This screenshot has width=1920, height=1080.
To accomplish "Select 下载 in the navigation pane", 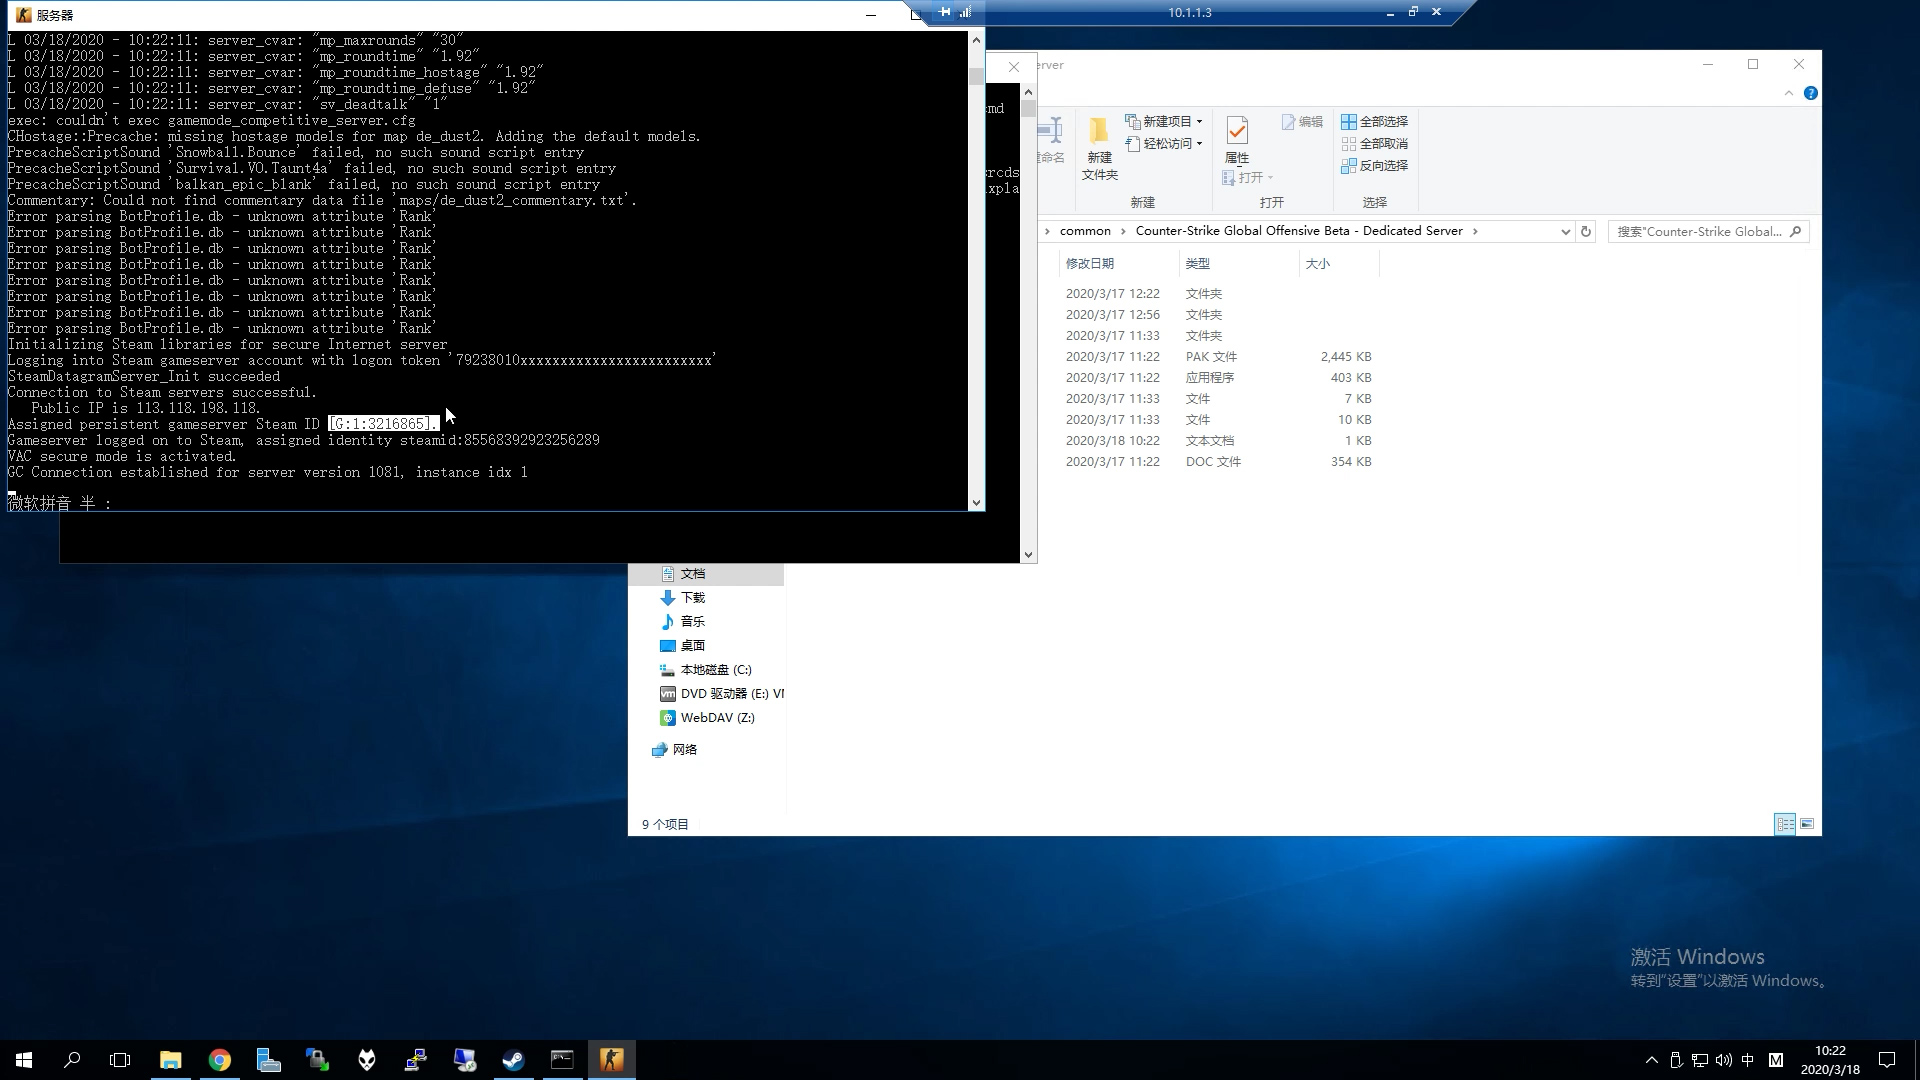I will [692, 597].
